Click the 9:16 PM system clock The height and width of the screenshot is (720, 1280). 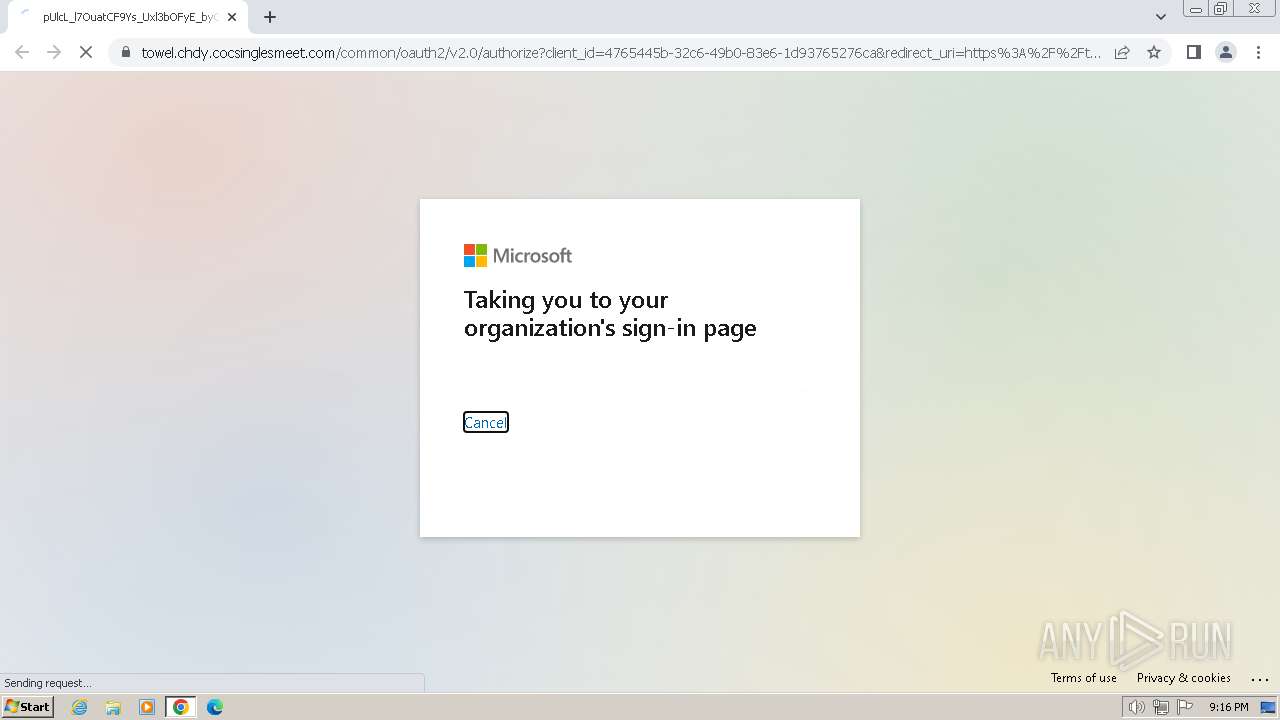click(1228, 707)
